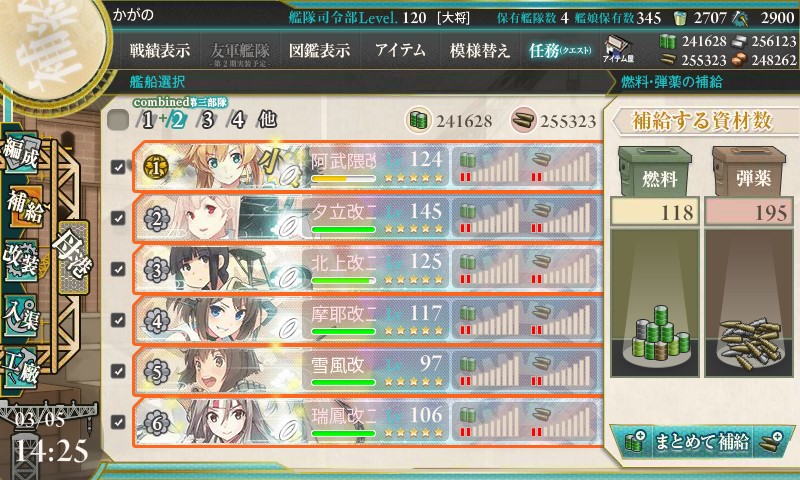Uncheck the checkbox for 阿武隈改二

coord(118,167)
